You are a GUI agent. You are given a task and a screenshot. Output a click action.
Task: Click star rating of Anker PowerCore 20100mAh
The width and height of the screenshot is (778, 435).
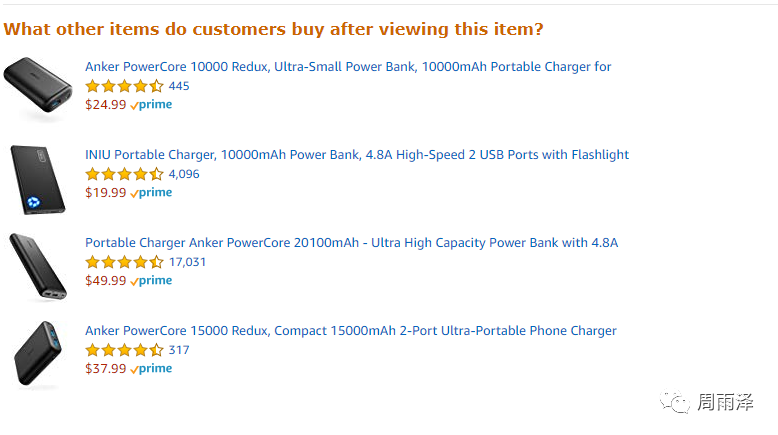[124, 262]
